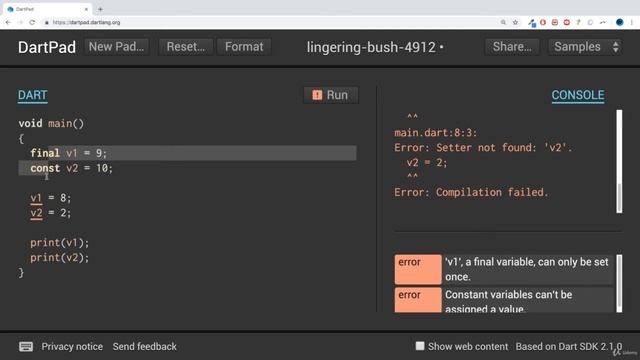Click the 'void main()' code line
This screenshot has height=360, width=640.
(51, 123)
